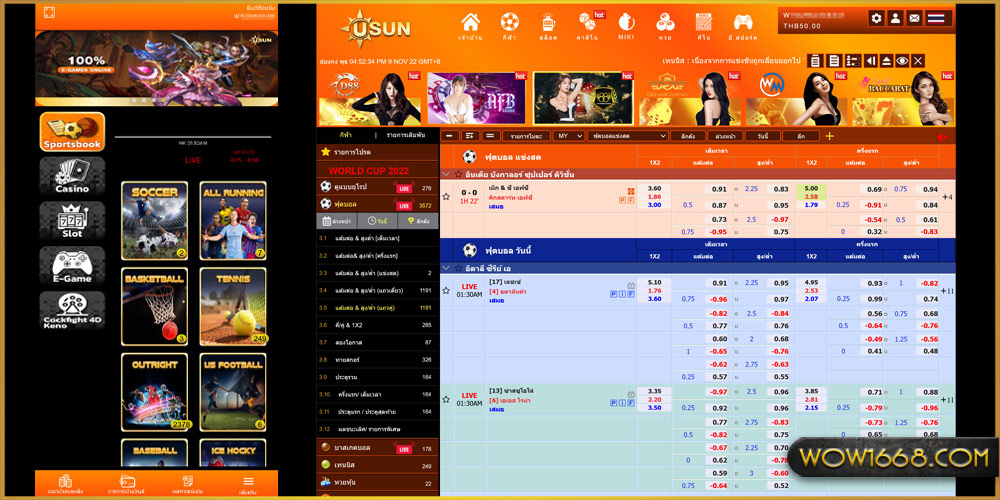The height and width of the screenshot is (500, 1000).
Task: Open the MY odds type dropdown
Action: (x=569, y=136)
